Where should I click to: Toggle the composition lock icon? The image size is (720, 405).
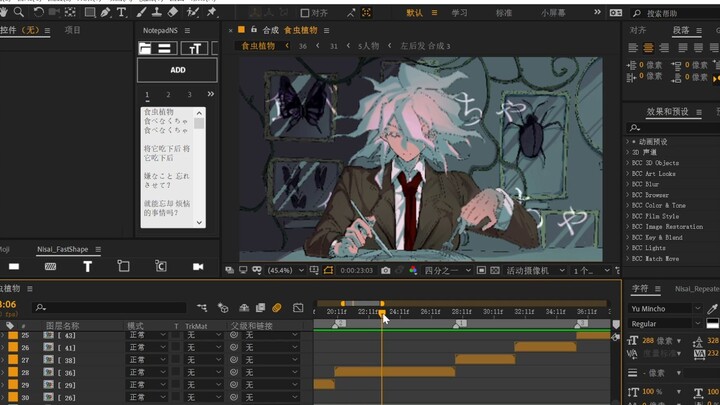(254, 30)
